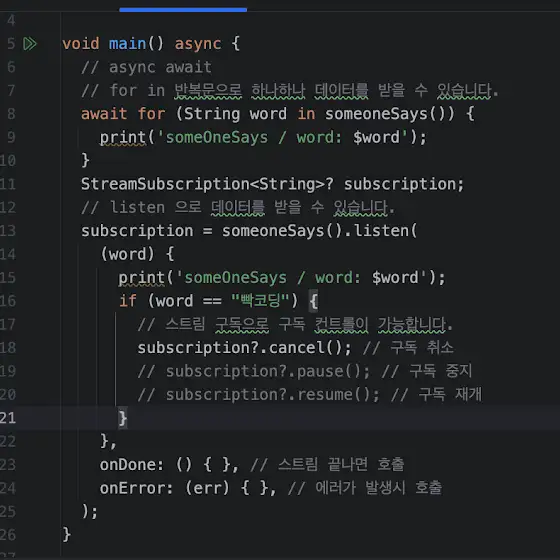Click line number 24 in the gutter
Viewport: 560px width, 560px height.
click(x=8, y=488)
